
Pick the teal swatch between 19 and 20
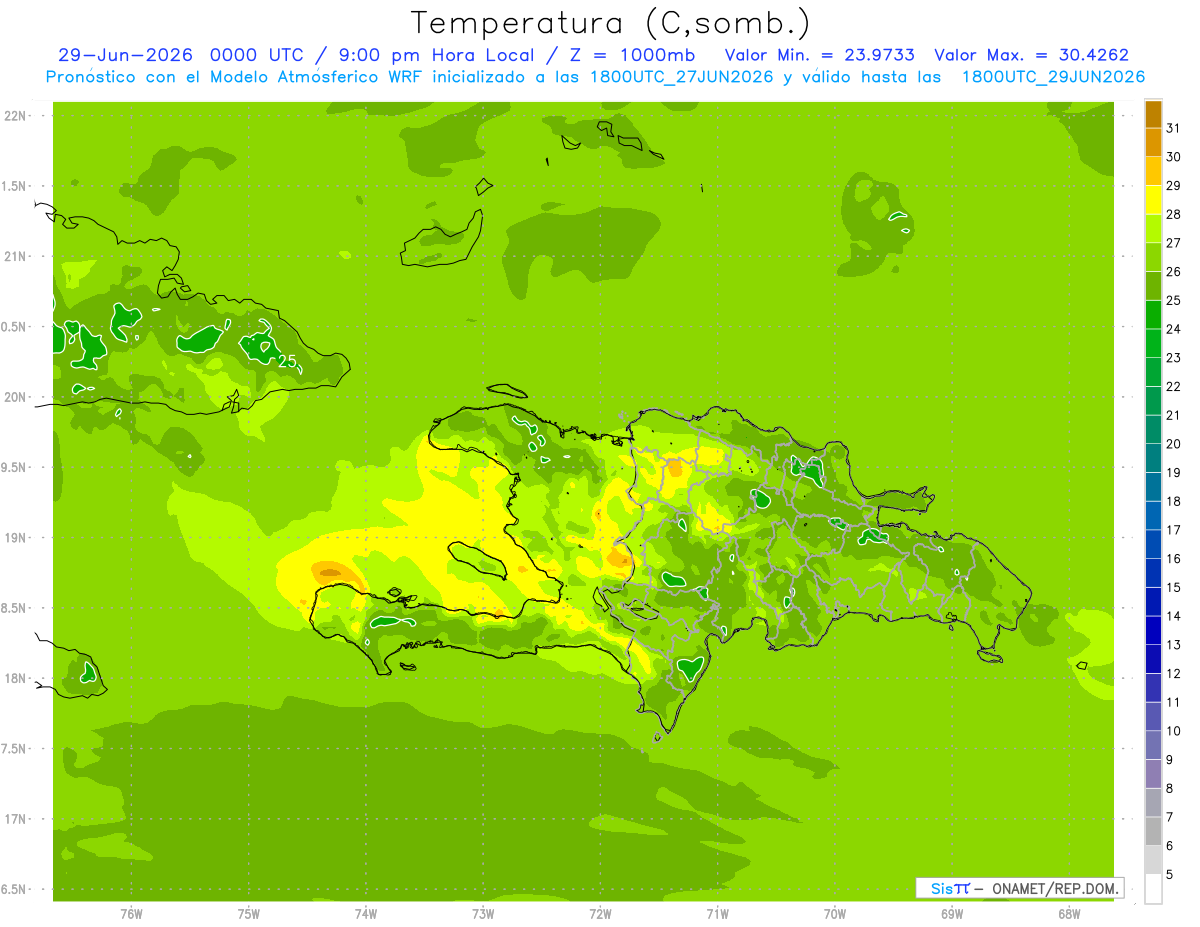pos(1153,458)
